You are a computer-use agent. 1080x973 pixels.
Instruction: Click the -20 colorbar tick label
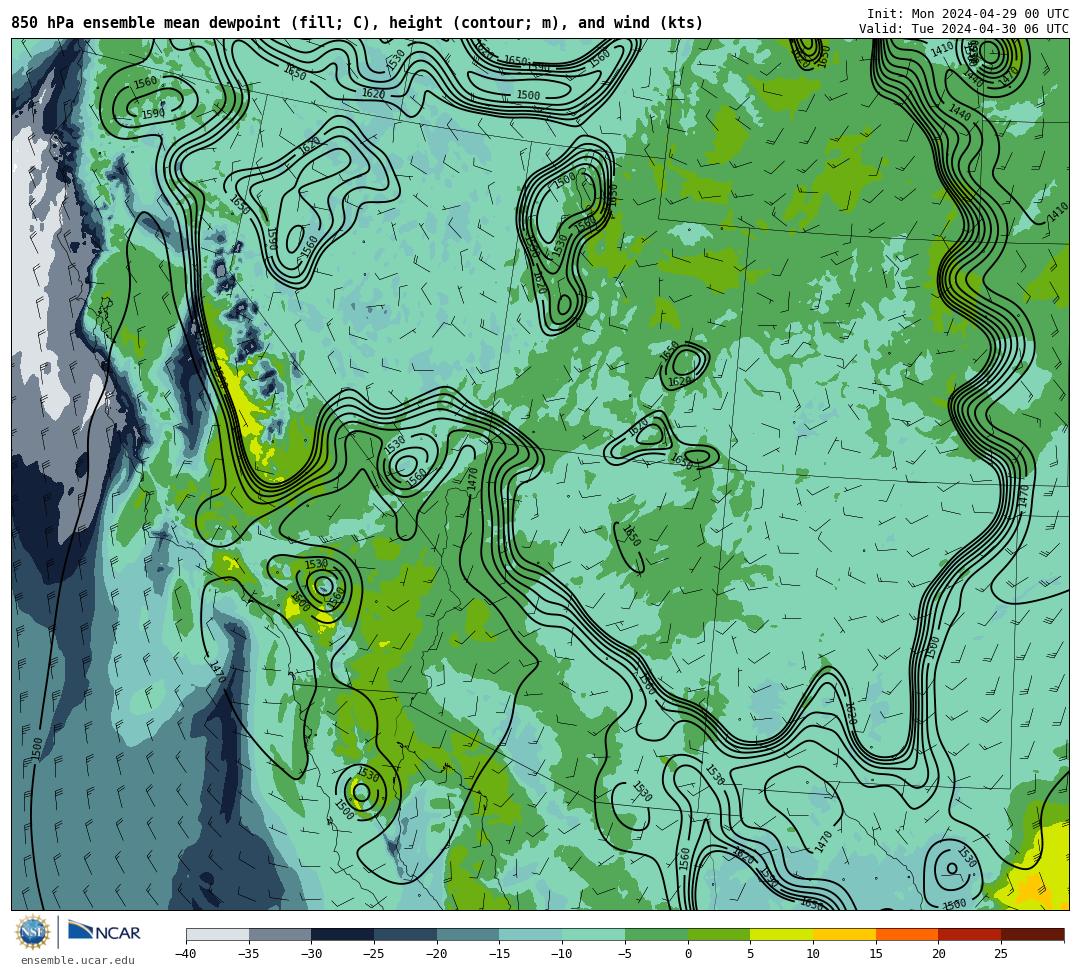[x=436, y=954]
